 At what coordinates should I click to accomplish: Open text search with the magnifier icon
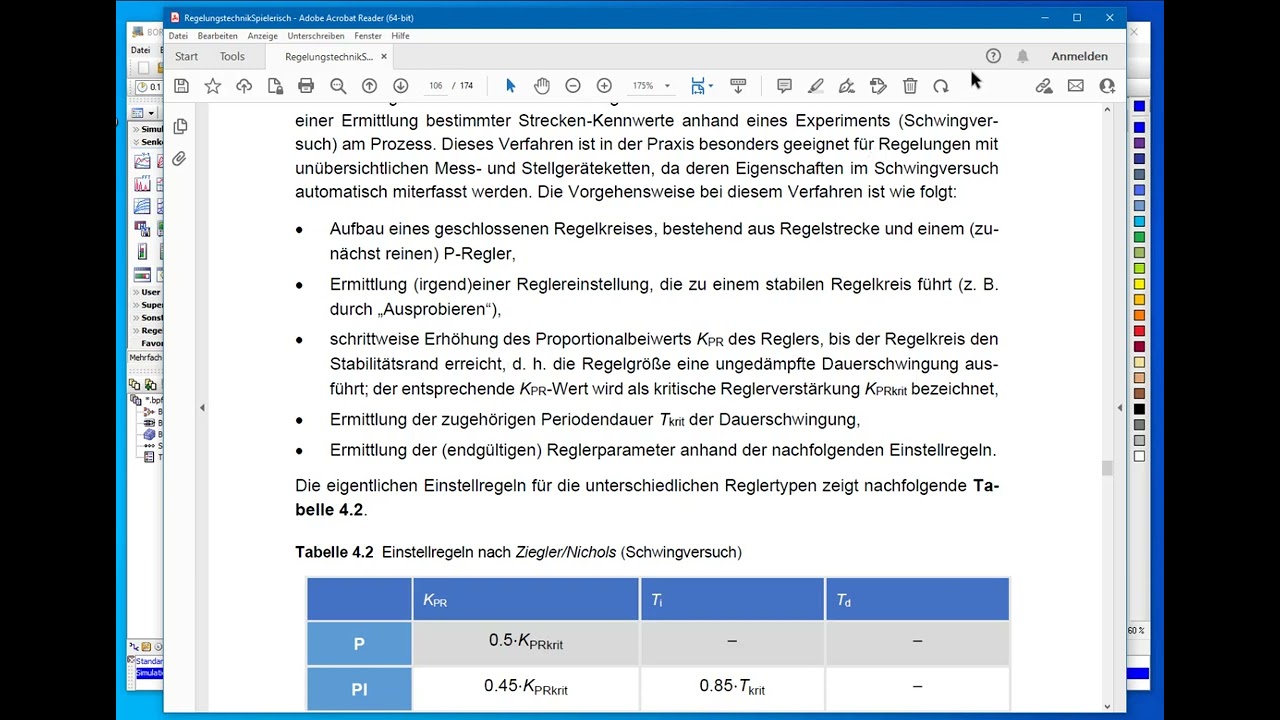338,86
